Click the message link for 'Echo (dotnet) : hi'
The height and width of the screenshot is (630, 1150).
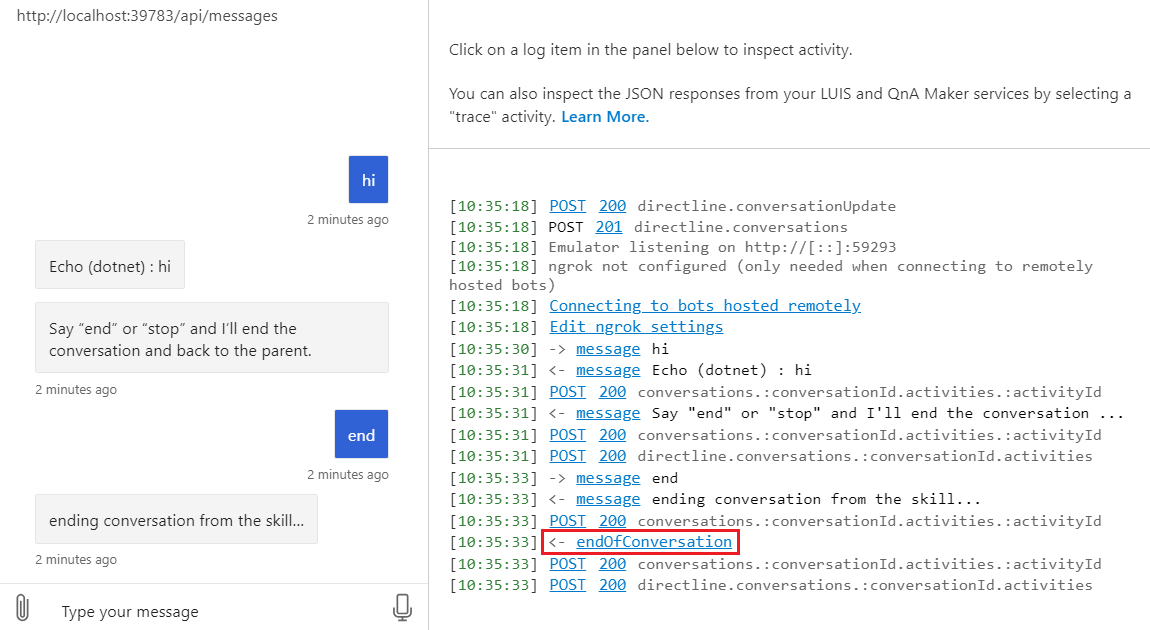pos(608,369)
